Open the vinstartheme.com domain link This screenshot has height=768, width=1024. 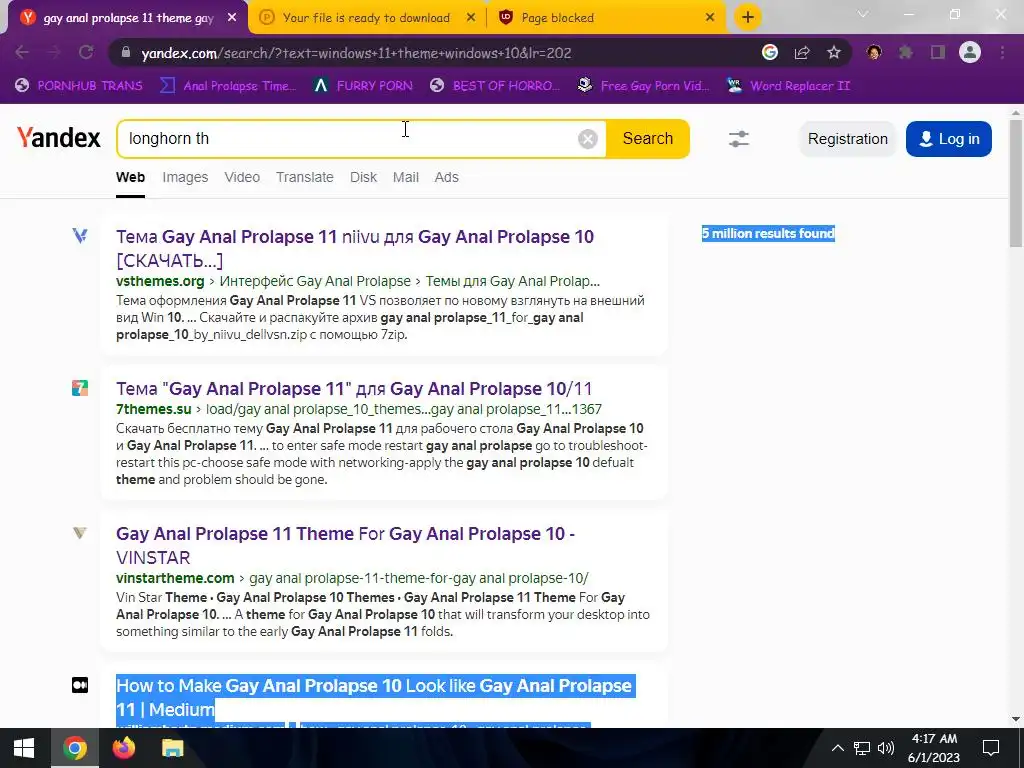pyautogui.click(x=175, y=579)
